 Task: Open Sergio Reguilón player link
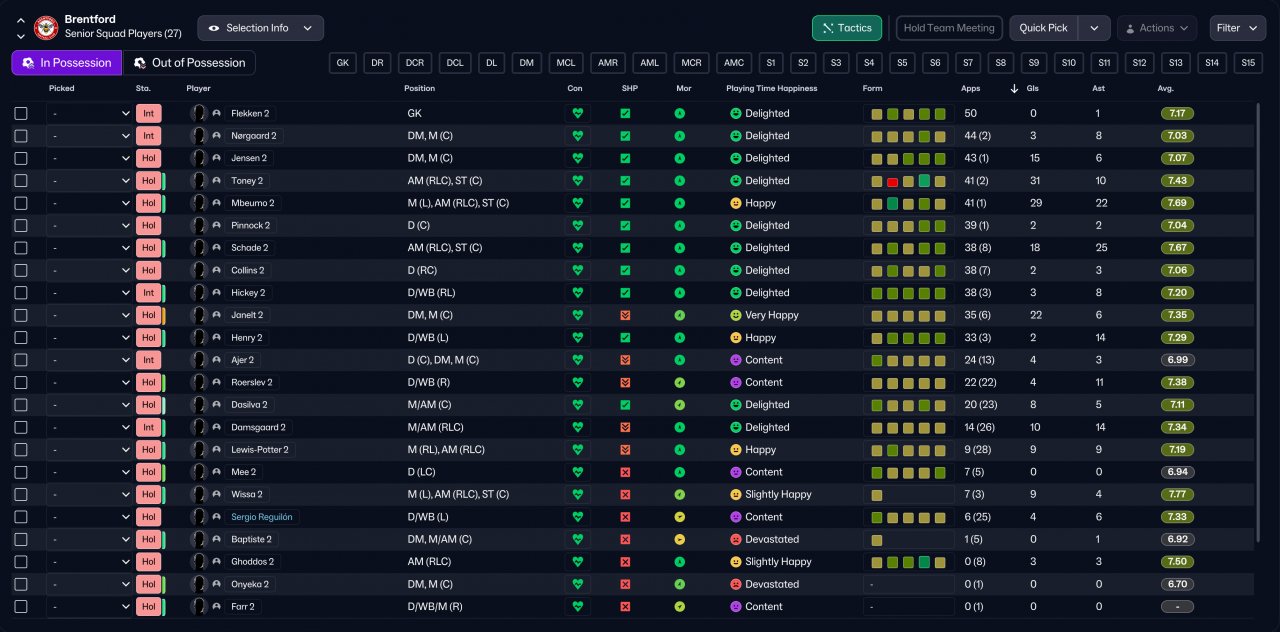[x=264, y=517]
